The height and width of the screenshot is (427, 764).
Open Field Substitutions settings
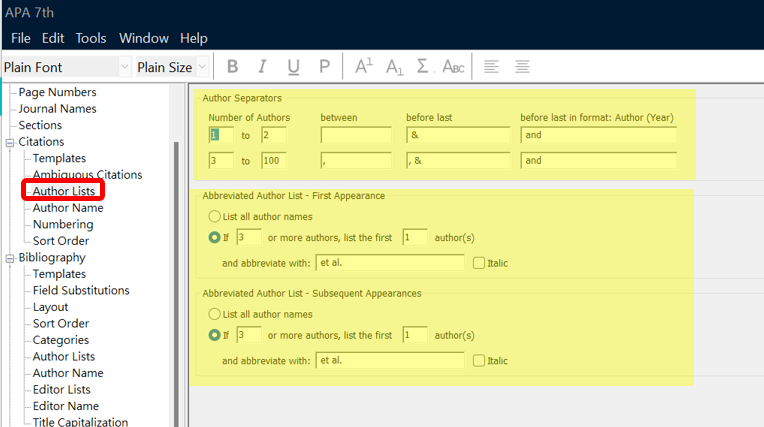(x=81, y=291)
